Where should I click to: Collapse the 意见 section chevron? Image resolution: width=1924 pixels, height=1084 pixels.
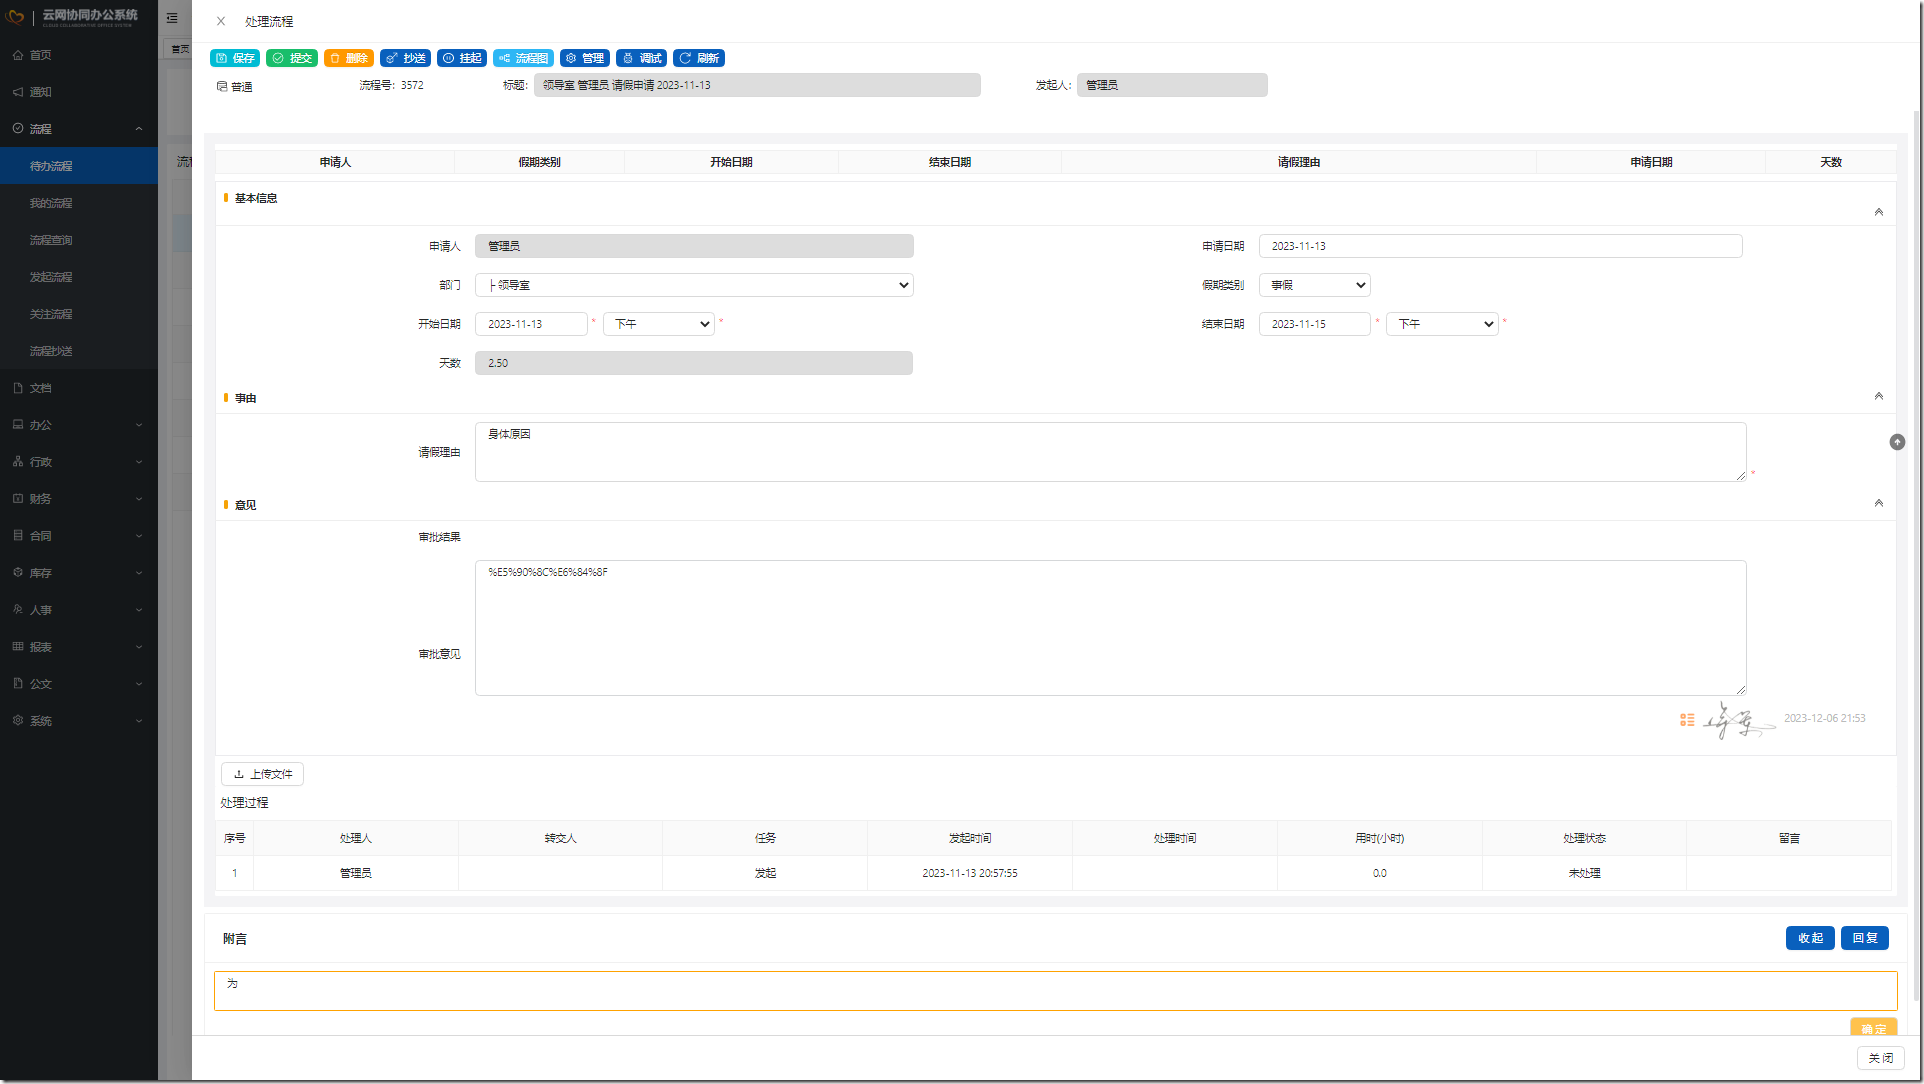click(1878, 504)
